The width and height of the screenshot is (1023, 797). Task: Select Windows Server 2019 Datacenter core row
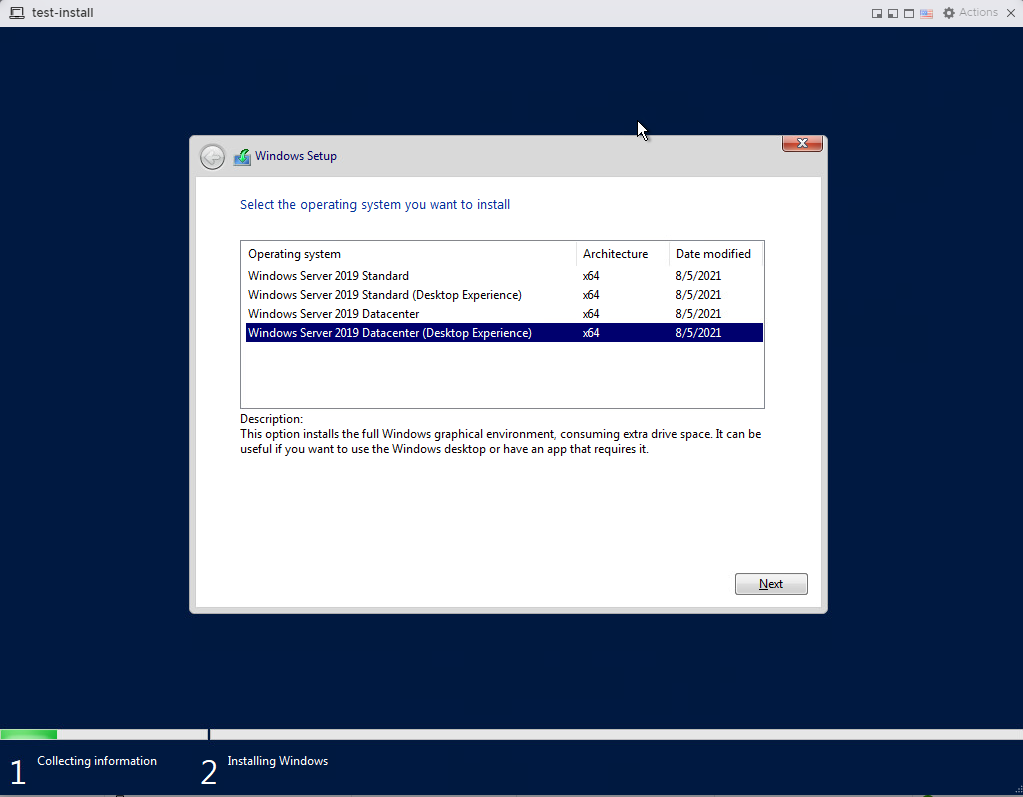[x=504, y=314]
